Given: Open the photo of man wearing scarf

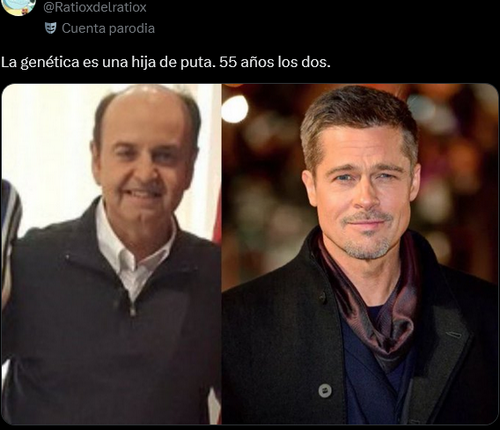Looking at the screenshot, I should pos(360,254).
